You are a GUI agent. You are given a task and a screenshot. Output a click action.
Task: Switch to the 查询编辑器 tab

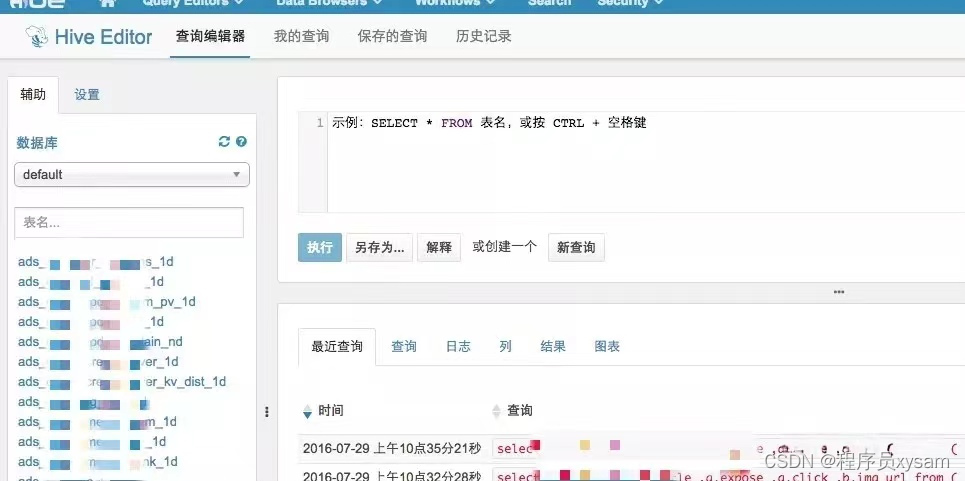(210, 36)
